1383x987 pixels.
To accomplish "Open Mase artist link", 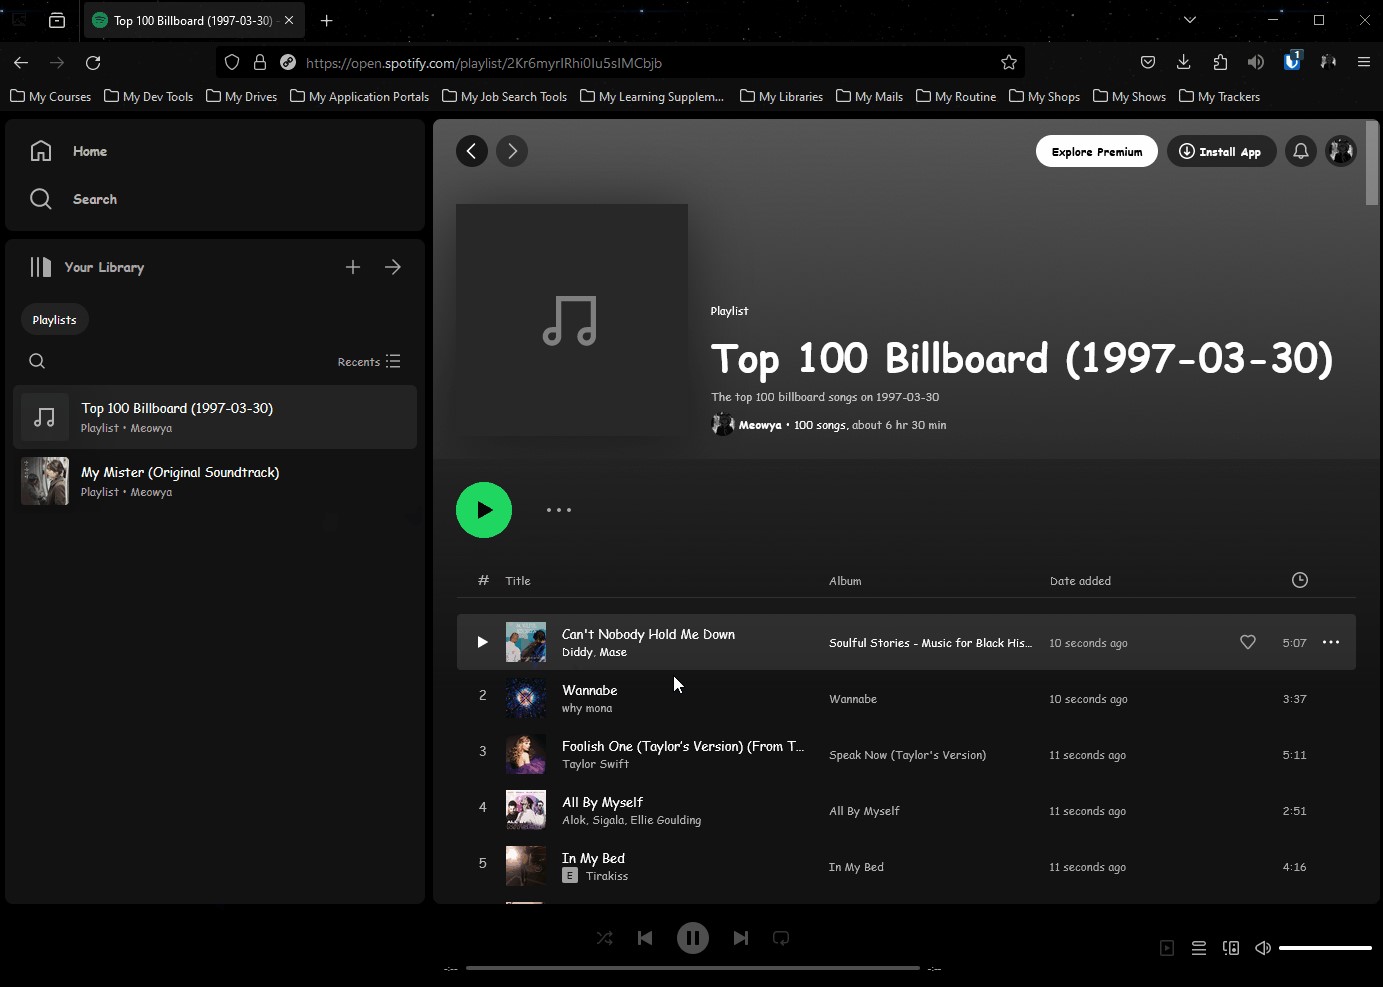I will [x=613, y=652].
